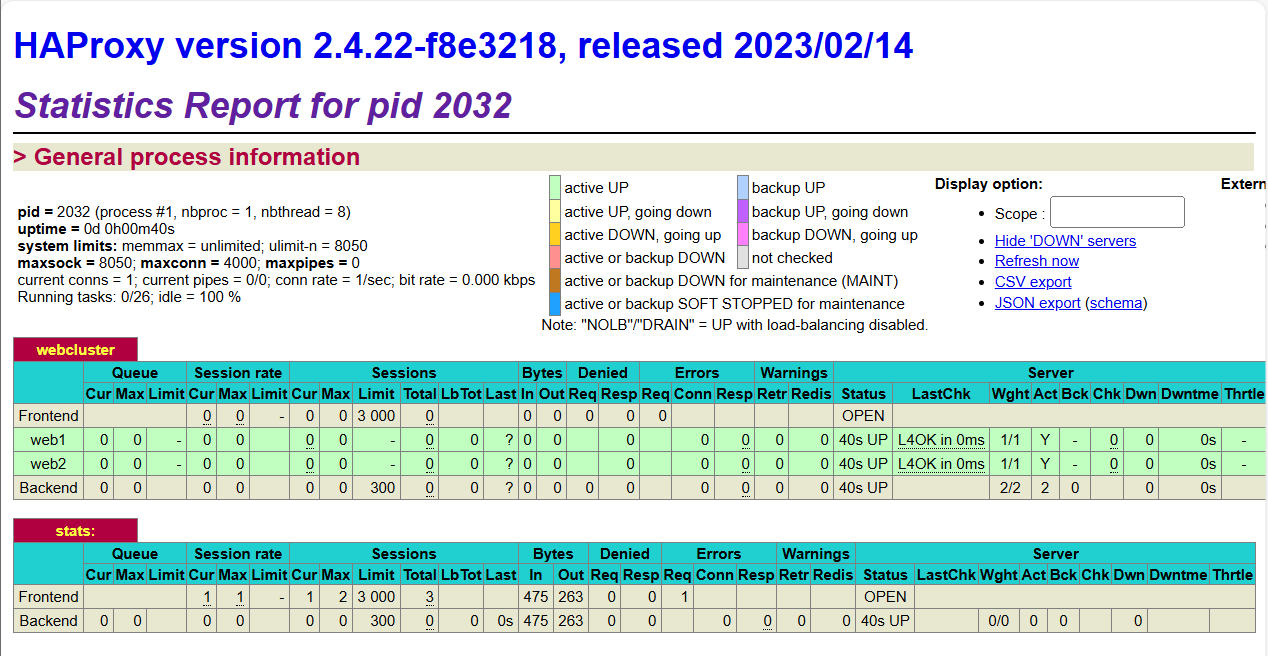
Task: Click the webcluster Dwntme column header
Action: pos(1190,394)
